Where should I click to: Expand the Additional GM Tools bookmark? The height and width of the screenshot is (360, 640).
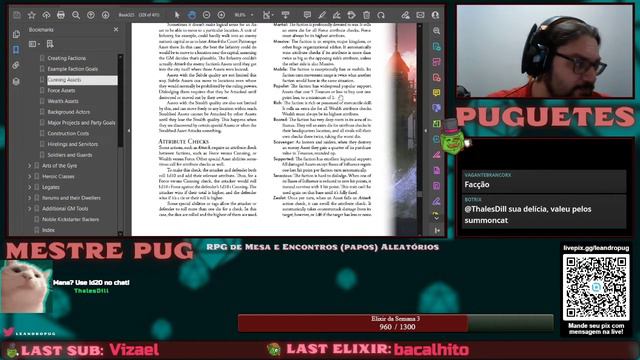coord(29,208)
